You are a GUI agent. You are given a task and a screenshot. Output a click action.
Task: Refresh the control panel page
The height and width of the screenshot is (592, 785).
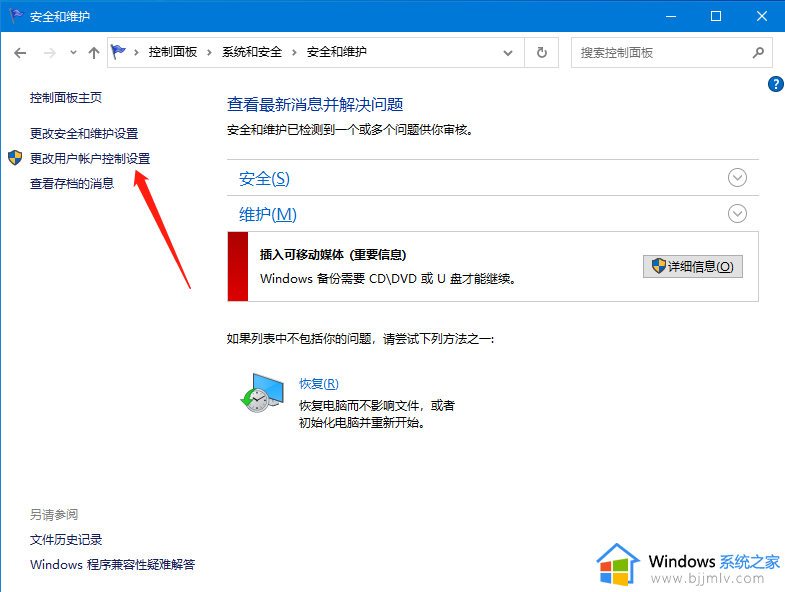click(x=542, y=53)
